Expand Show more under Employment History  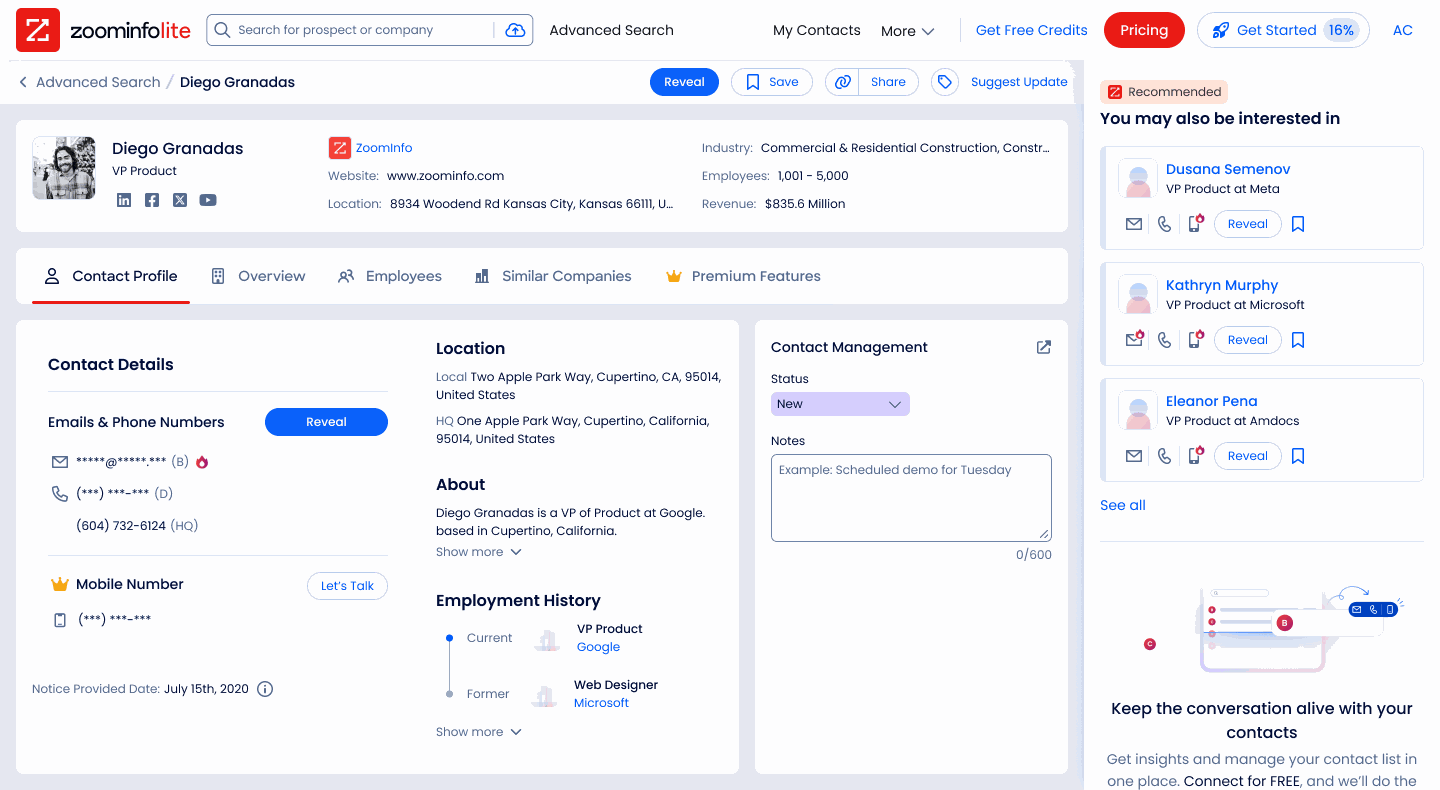tap(479, 732)
